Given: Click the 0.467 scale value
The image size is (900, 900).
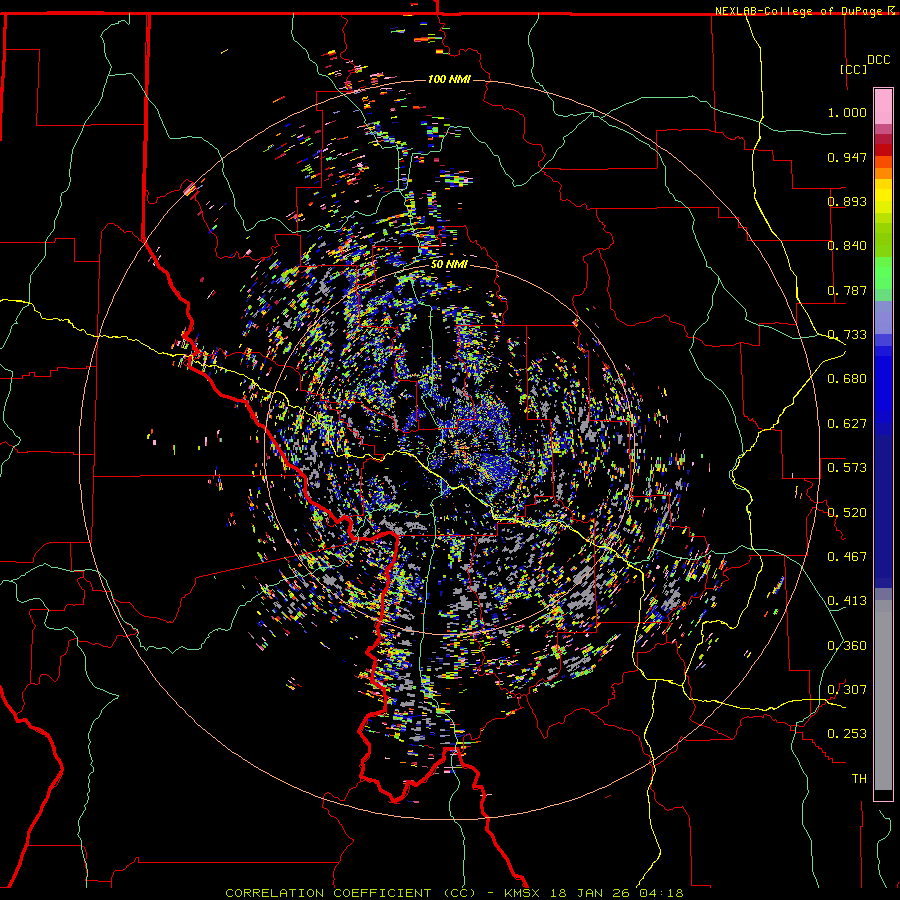Looking at the screenshot, I should point(847,557).
